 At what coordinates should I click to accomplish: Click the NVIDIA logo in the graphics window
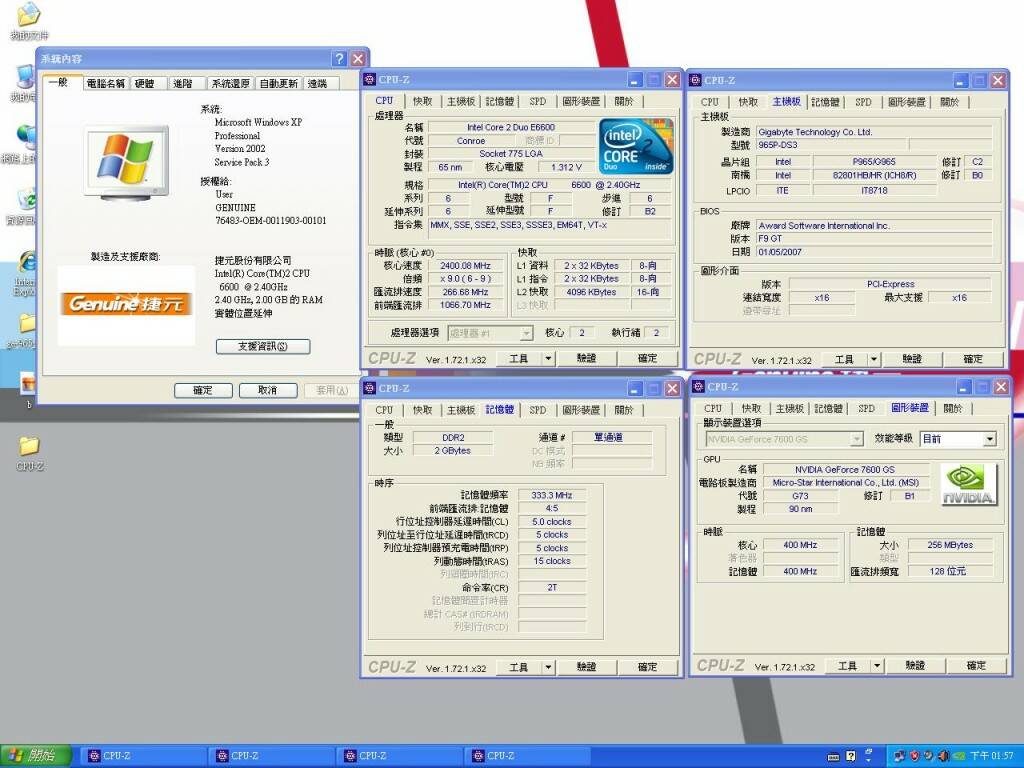[968, 485]
